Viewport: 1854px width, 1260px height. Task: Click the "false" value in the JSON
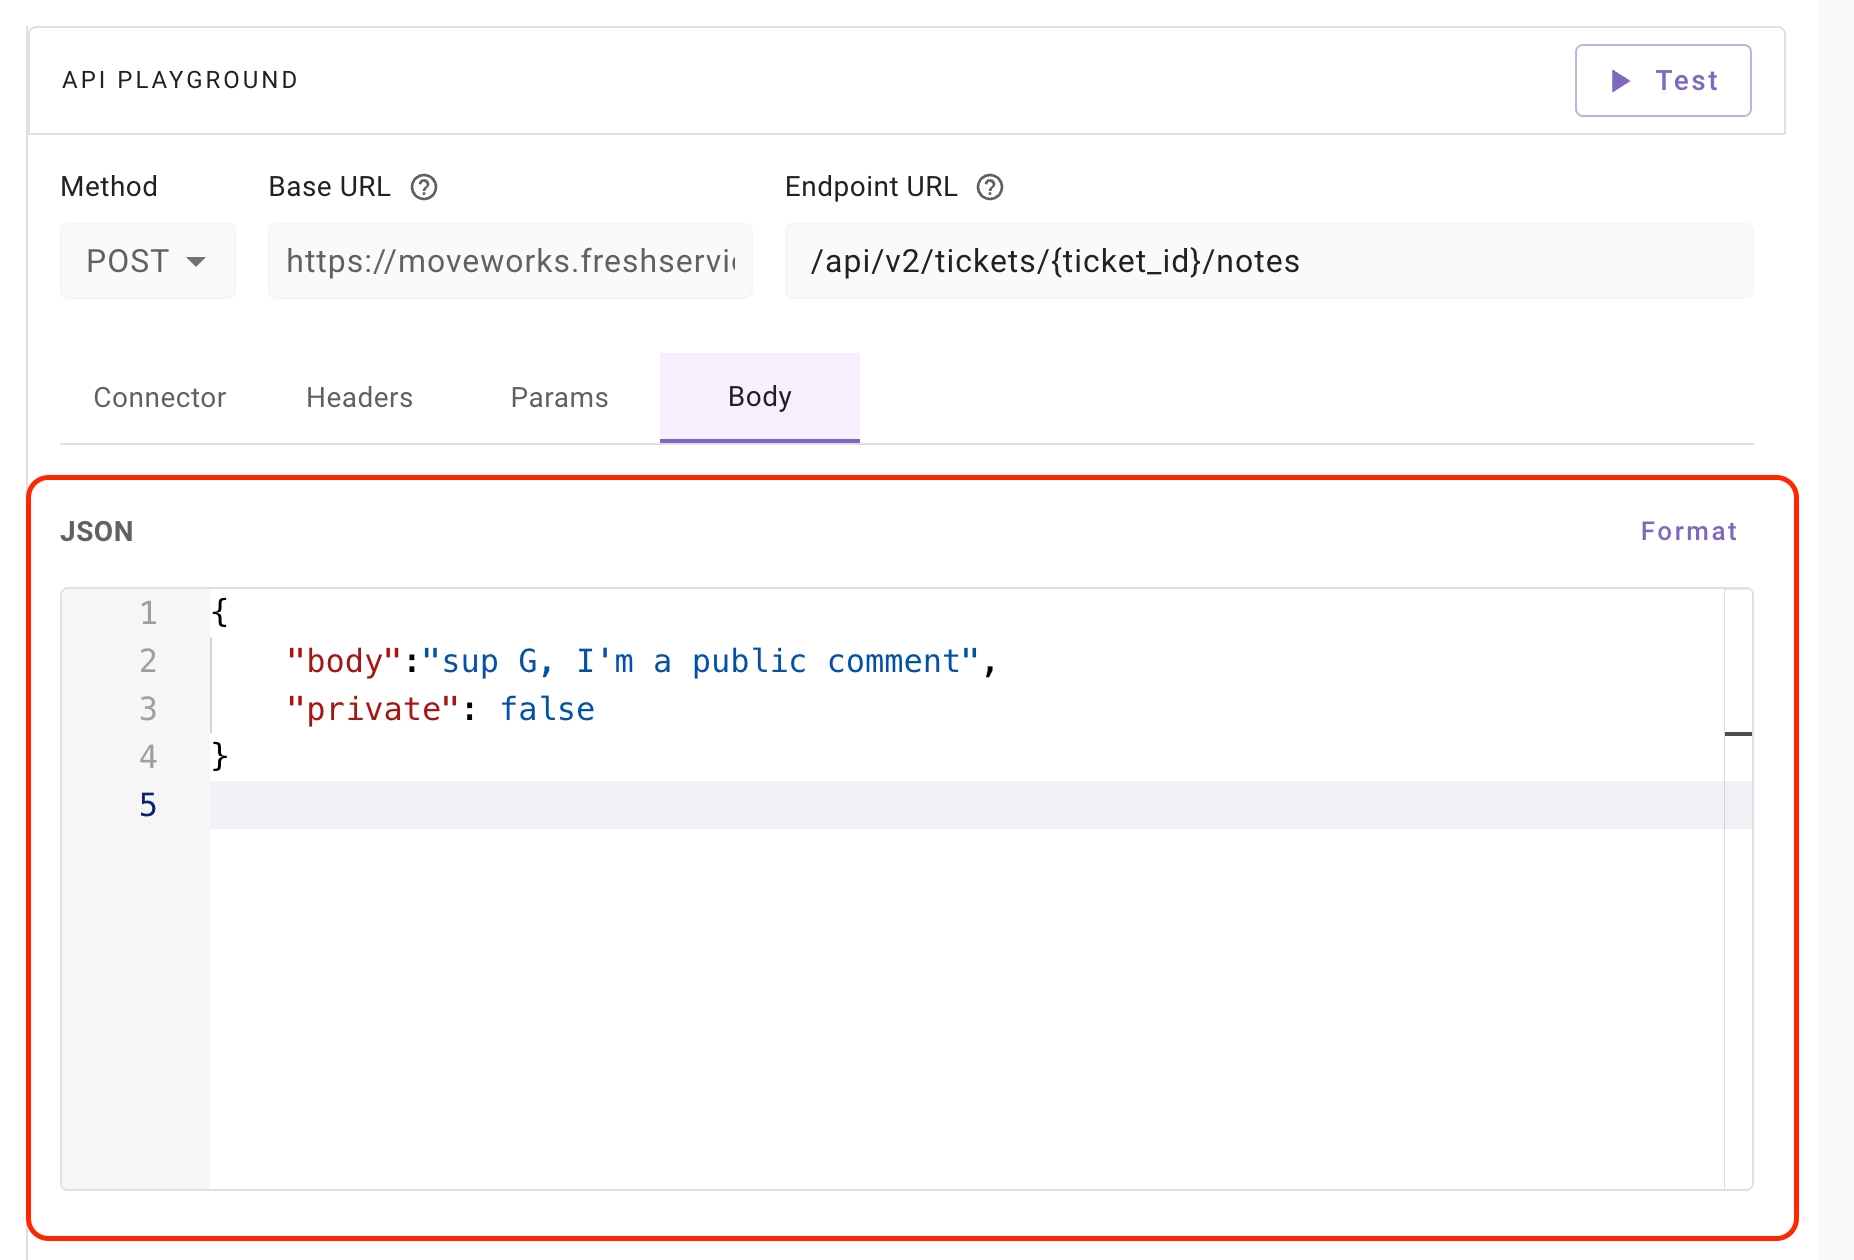(x=547, y=709)
